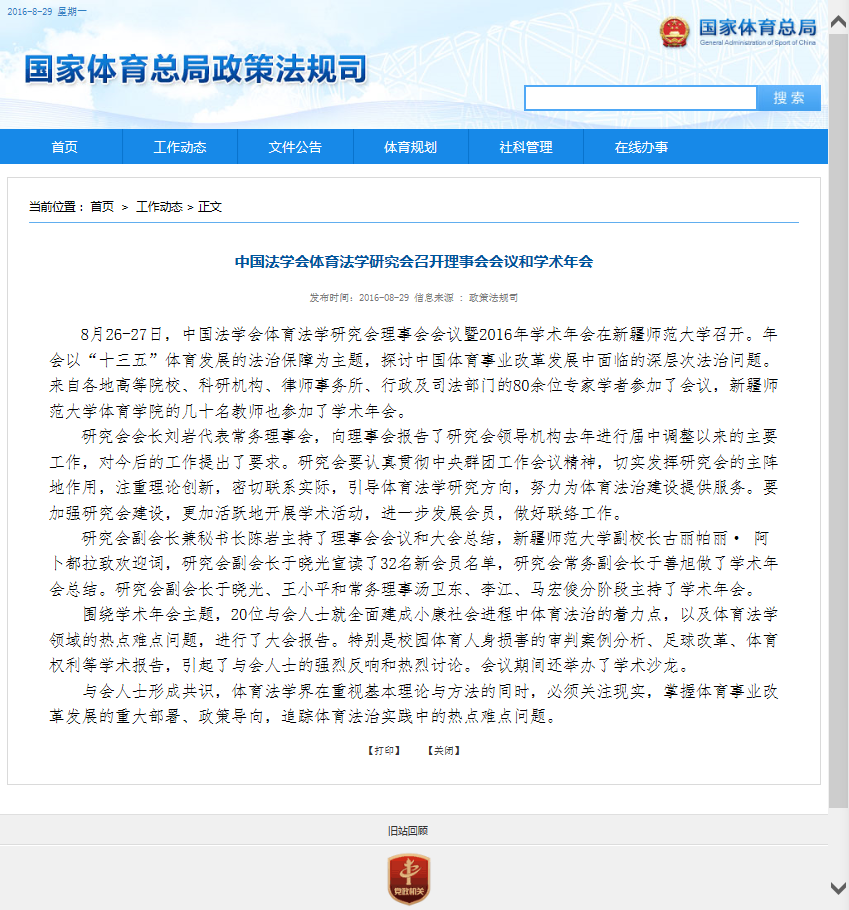The width and height of the screenshot is (849, 910).
Task: Click the red party-government shield badge
Action: click(409, 879)
